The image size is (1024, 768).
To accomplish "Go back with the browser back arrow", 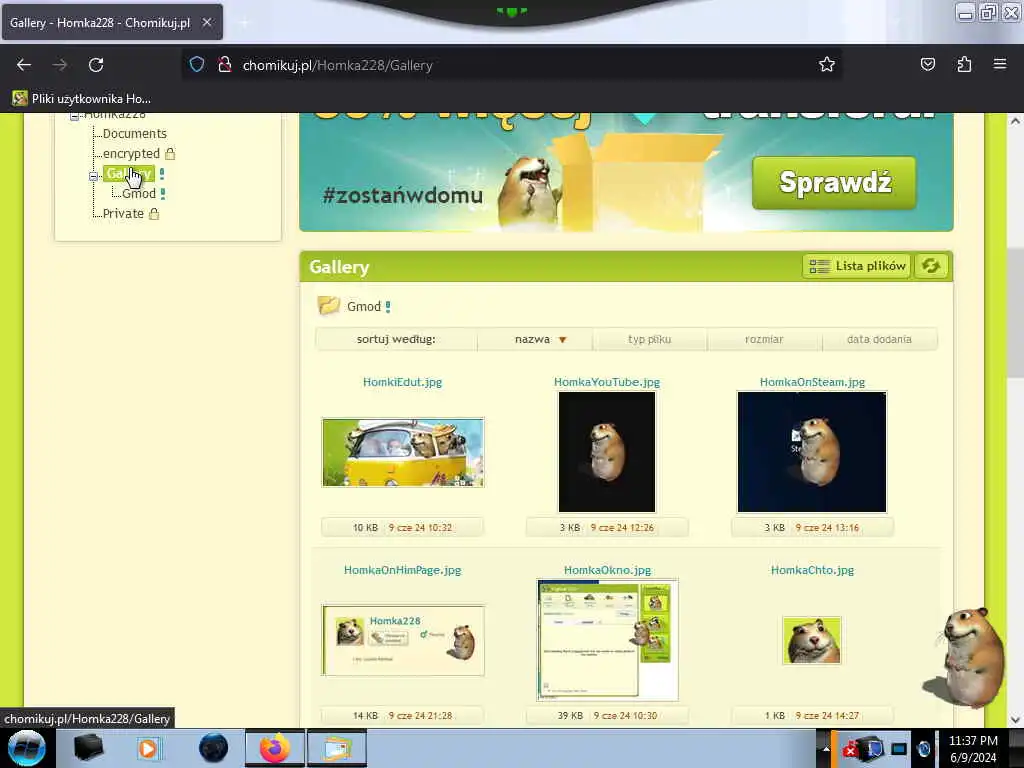I will [24, 65].
